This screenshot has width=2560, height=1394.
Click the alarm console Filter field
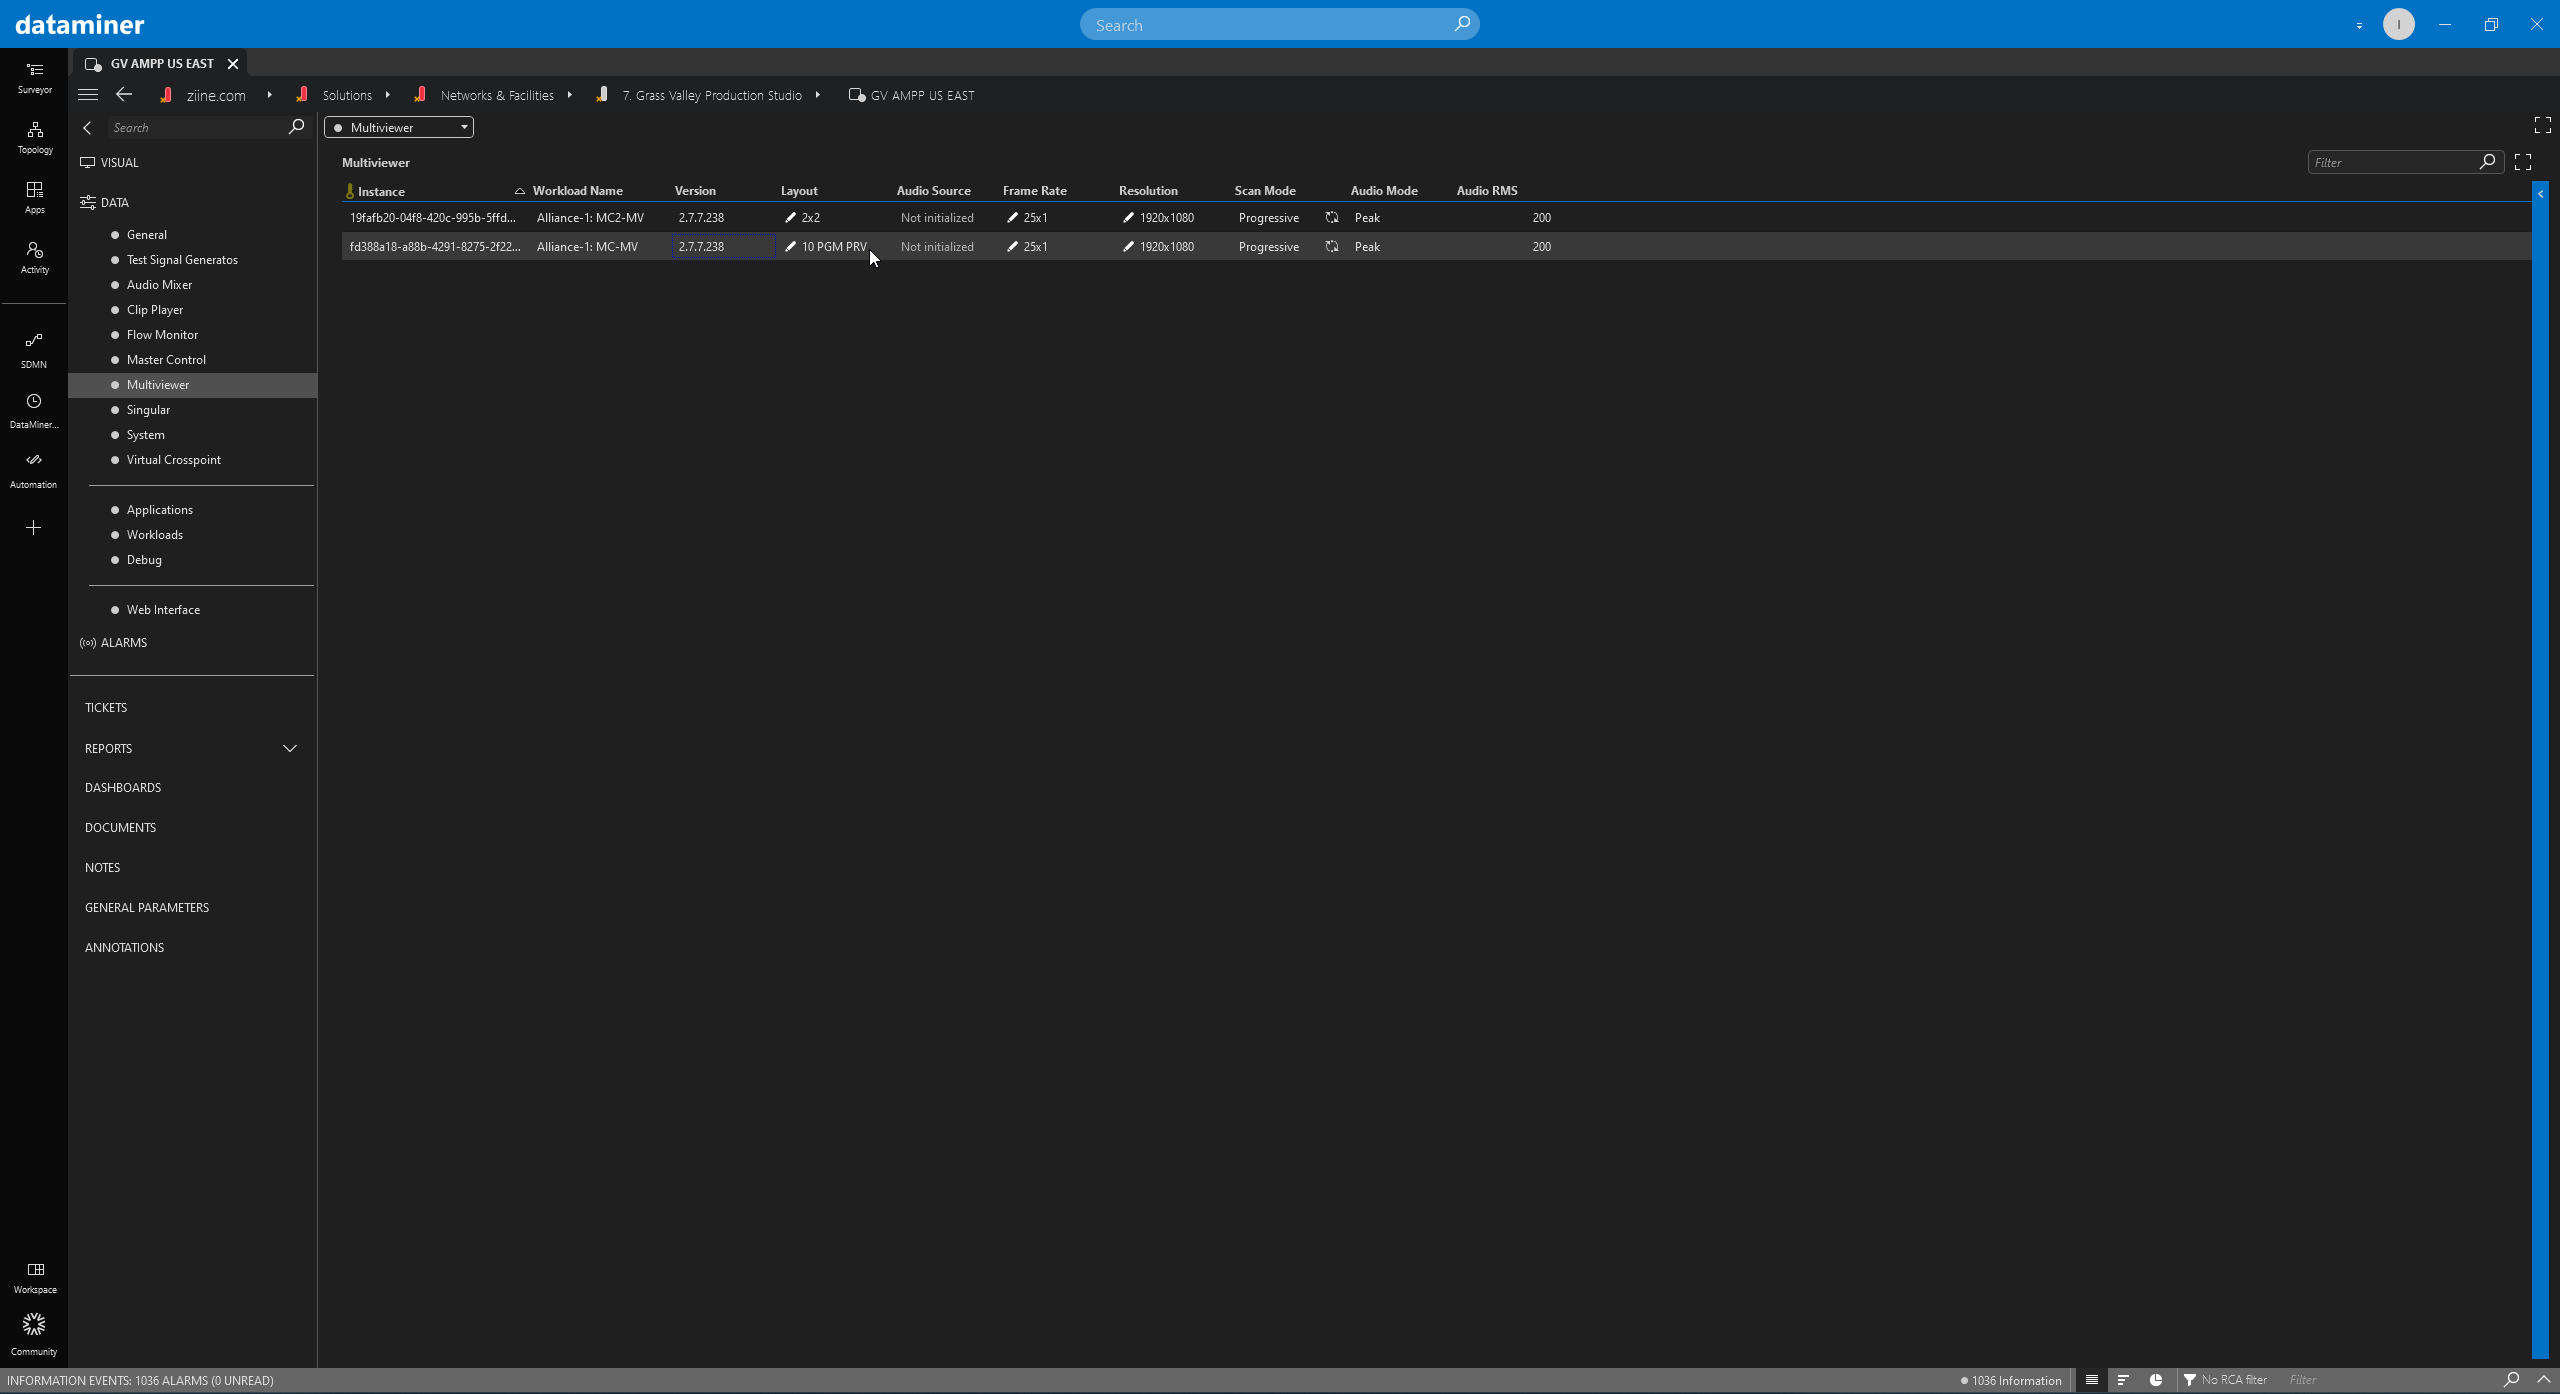pyautogui.click(x=2390, y=1380)
